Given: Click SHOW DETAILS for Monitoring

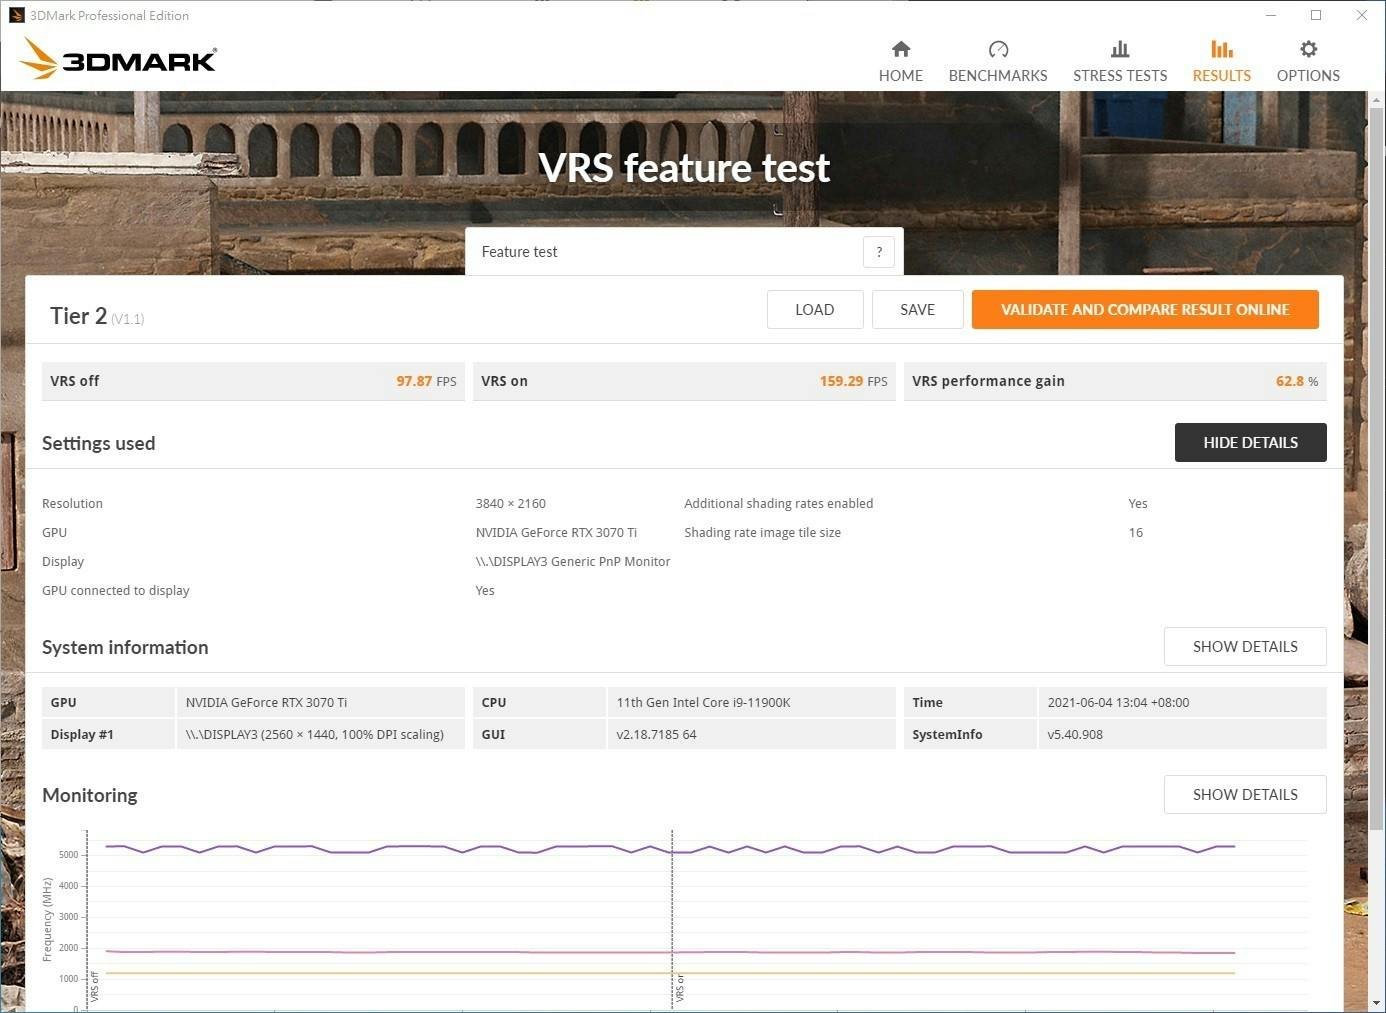Looking at the screenshot, I should coord(1245,795).
